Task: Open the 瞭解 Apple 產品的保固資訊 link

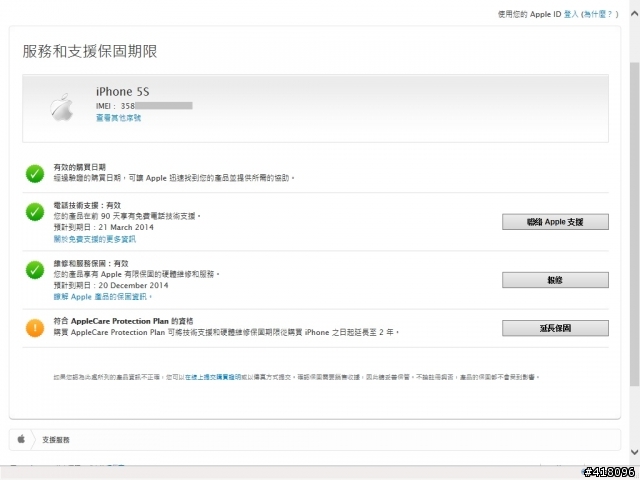Action: (x=102, y=297)
